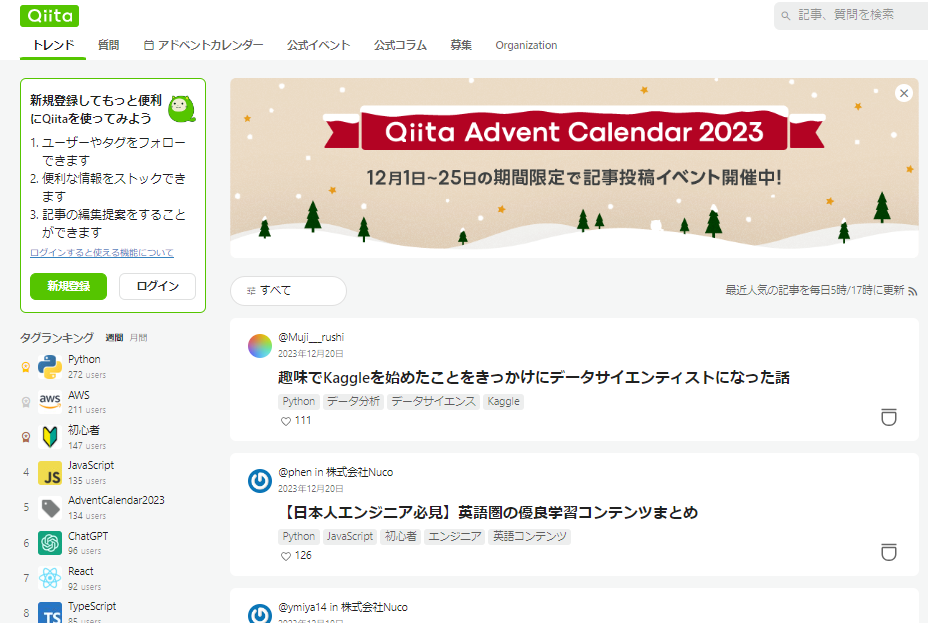
Task: Open the 質問 tab
Action: click(108, 46)
